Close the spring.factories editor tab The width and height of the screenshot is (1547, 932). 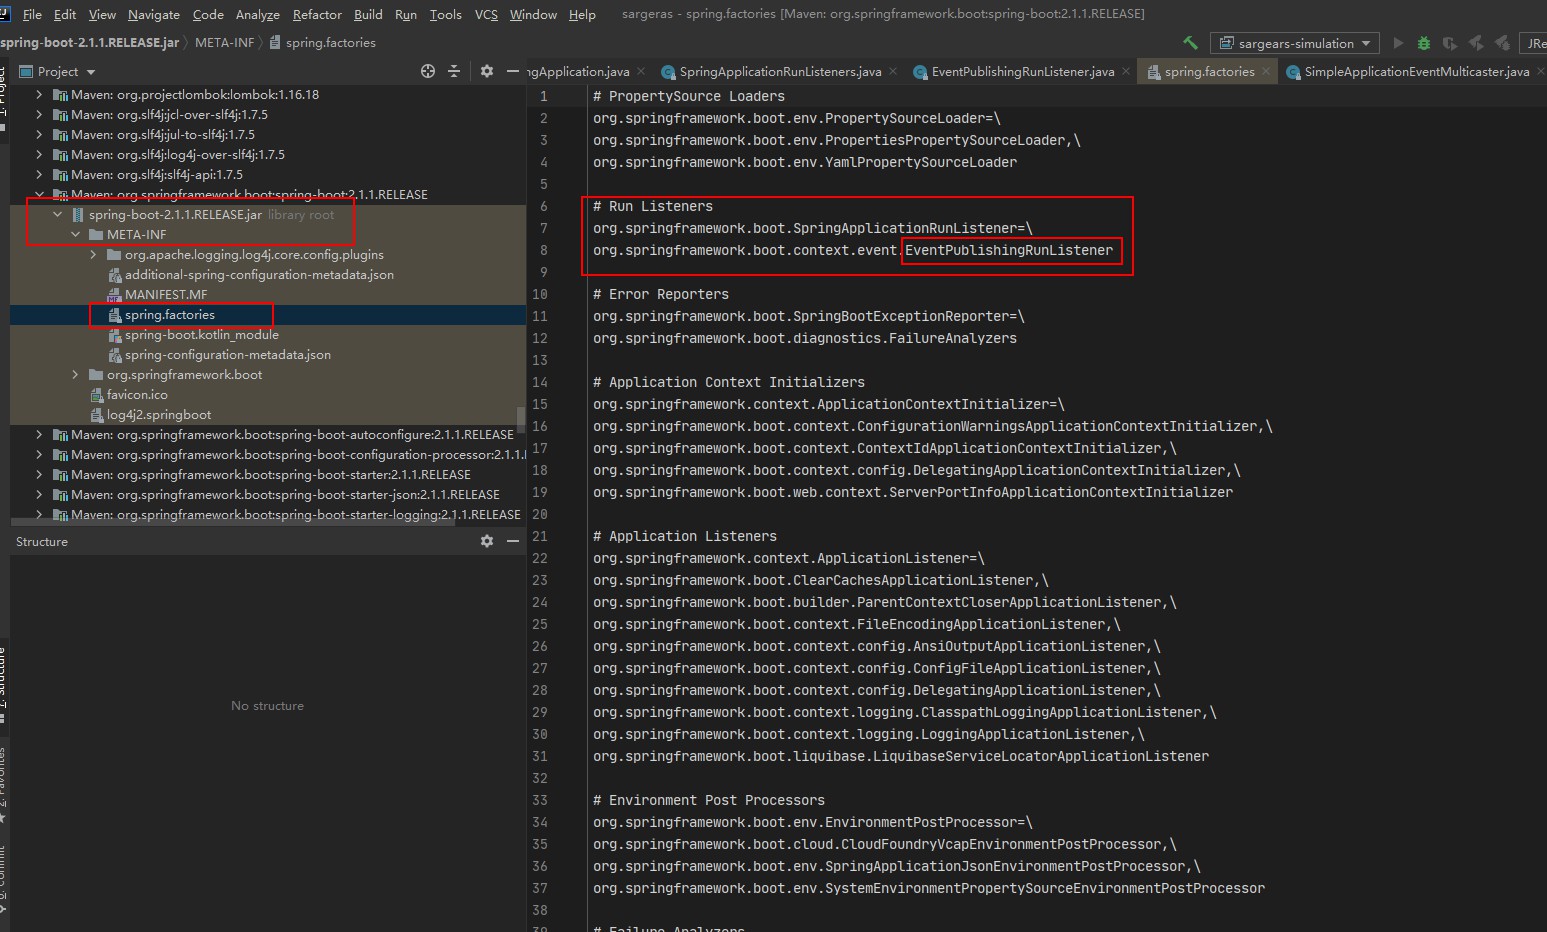(x=1266, y=71)
